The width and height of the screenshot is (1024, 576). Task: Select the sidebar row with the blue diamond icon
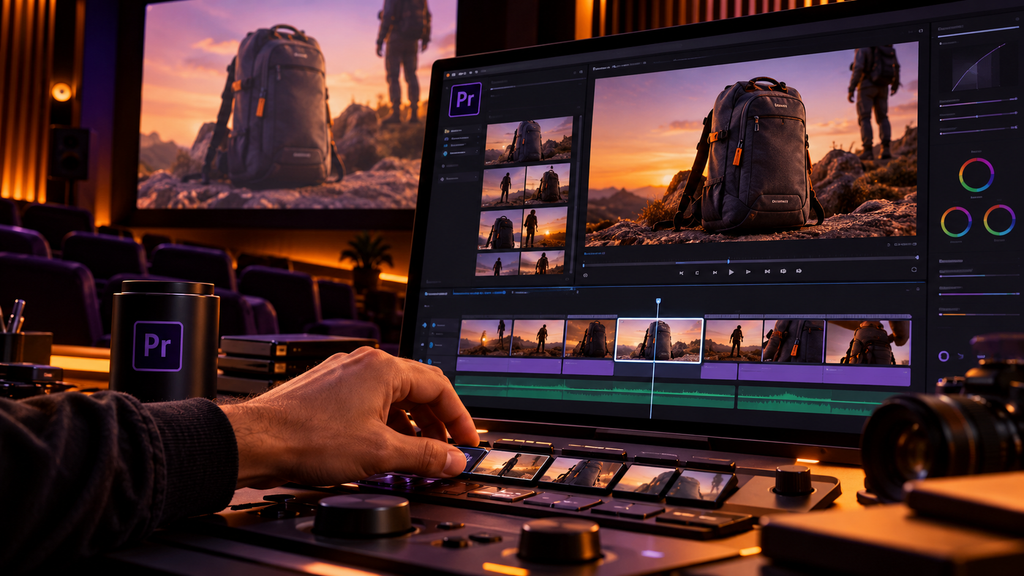coord(461,153)
